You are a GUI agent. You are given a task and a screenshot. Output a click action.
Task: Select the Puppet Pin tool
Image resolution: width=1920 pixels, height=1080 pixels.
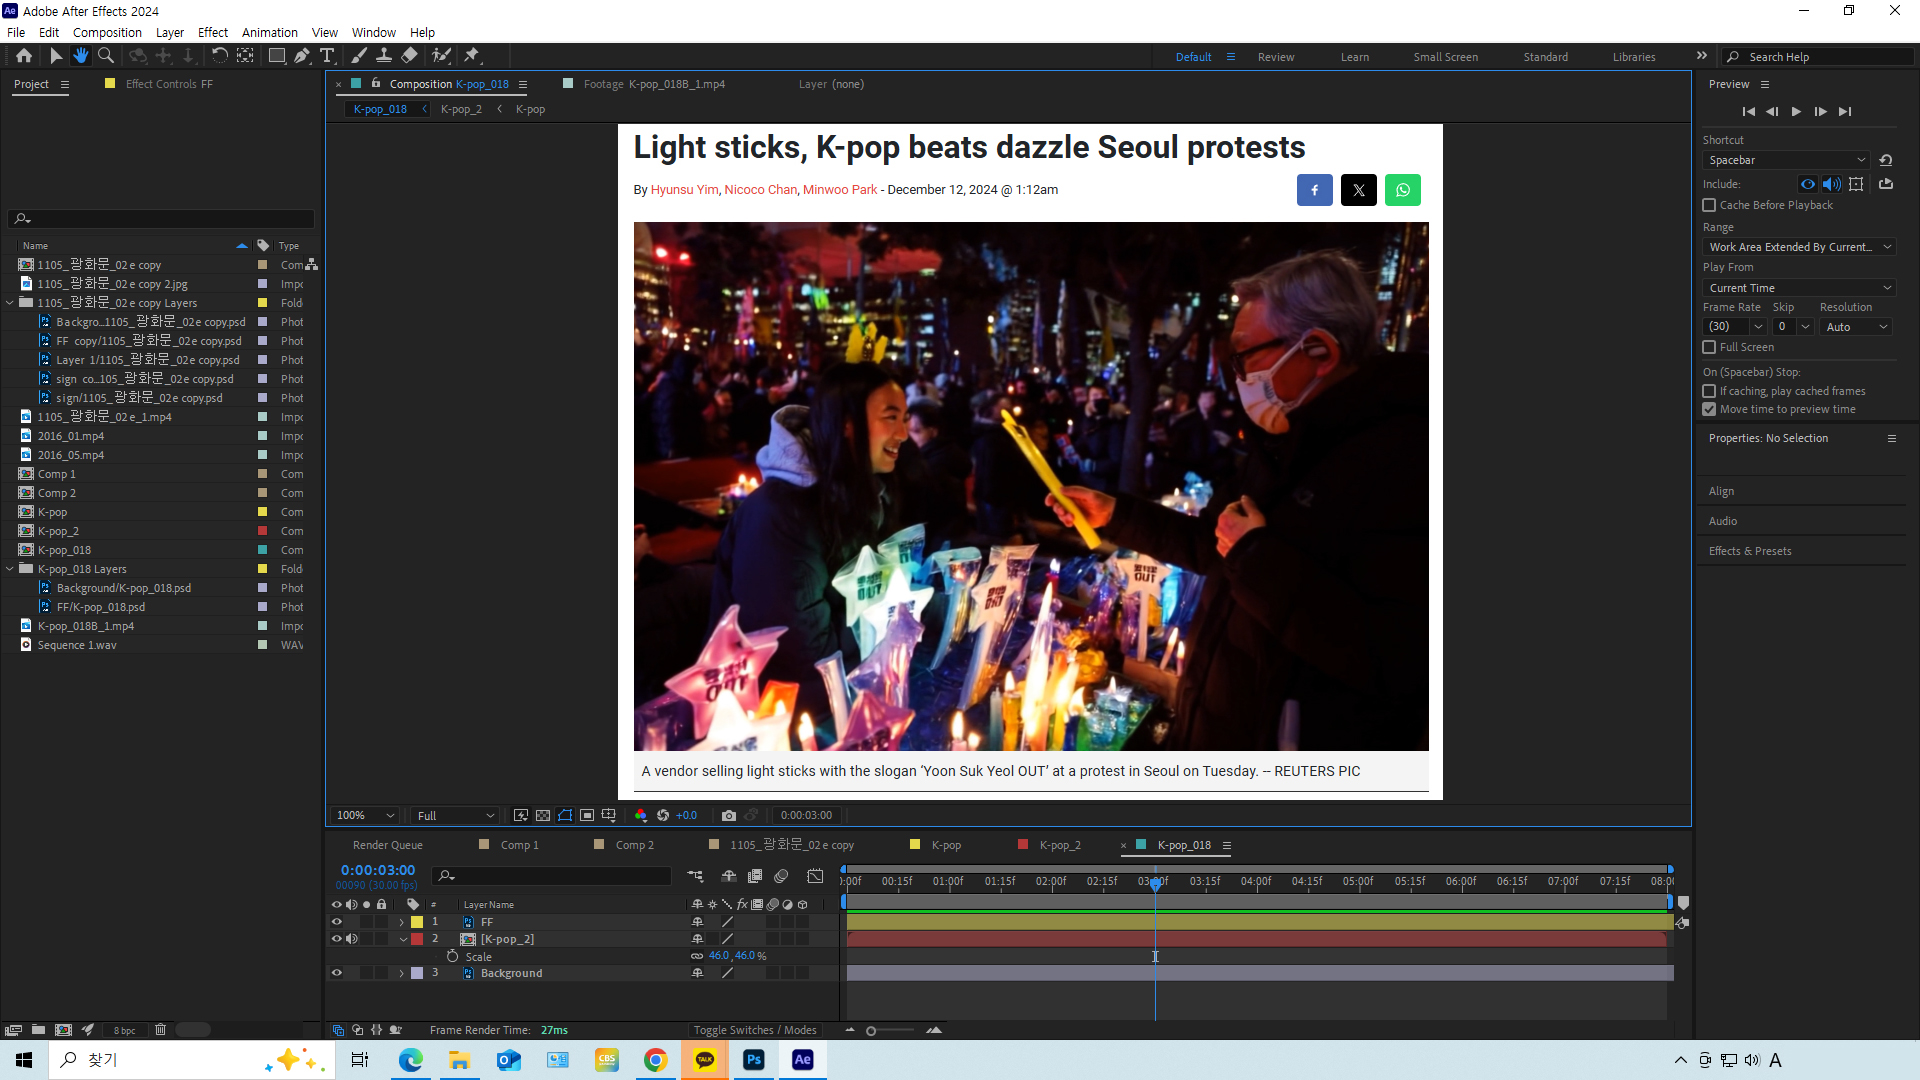click(472, 56)
